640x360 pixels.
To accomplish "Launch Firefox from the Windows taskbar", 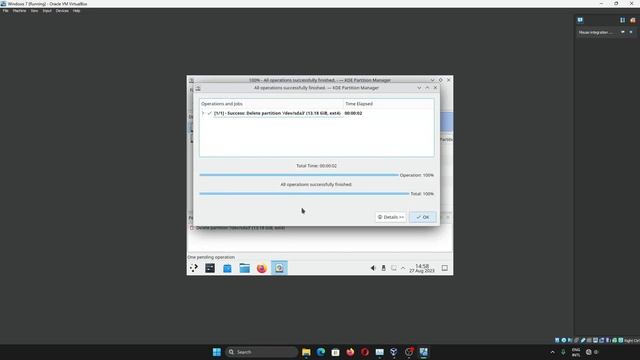I will click(x=350, y=352).
